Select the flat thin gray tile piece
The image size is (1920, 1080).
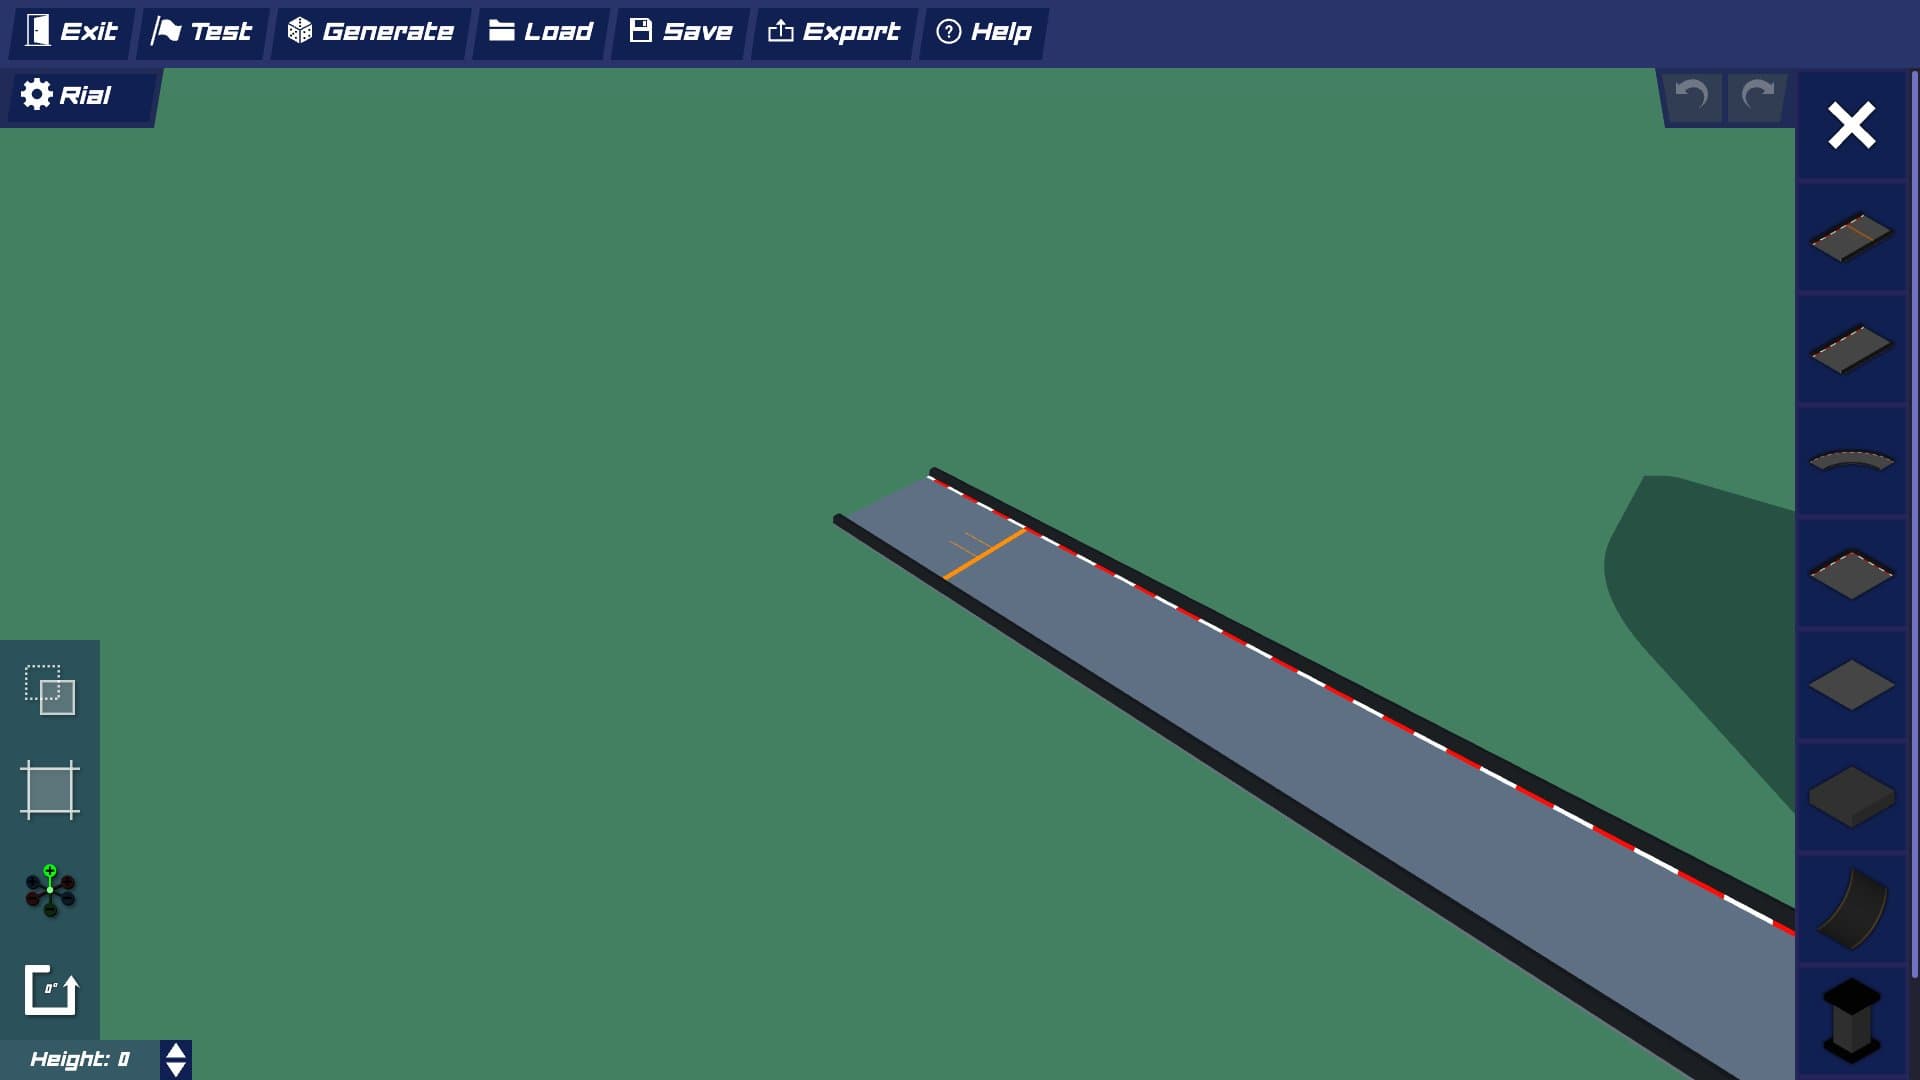pos(1851,685)
